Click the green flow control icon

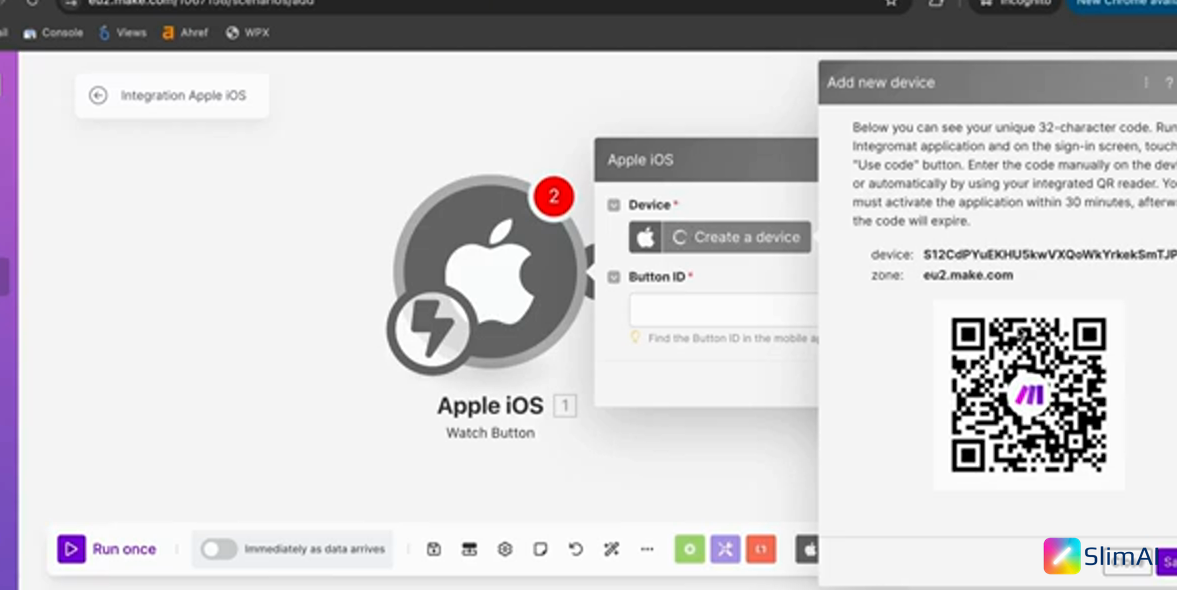[690, 549]
